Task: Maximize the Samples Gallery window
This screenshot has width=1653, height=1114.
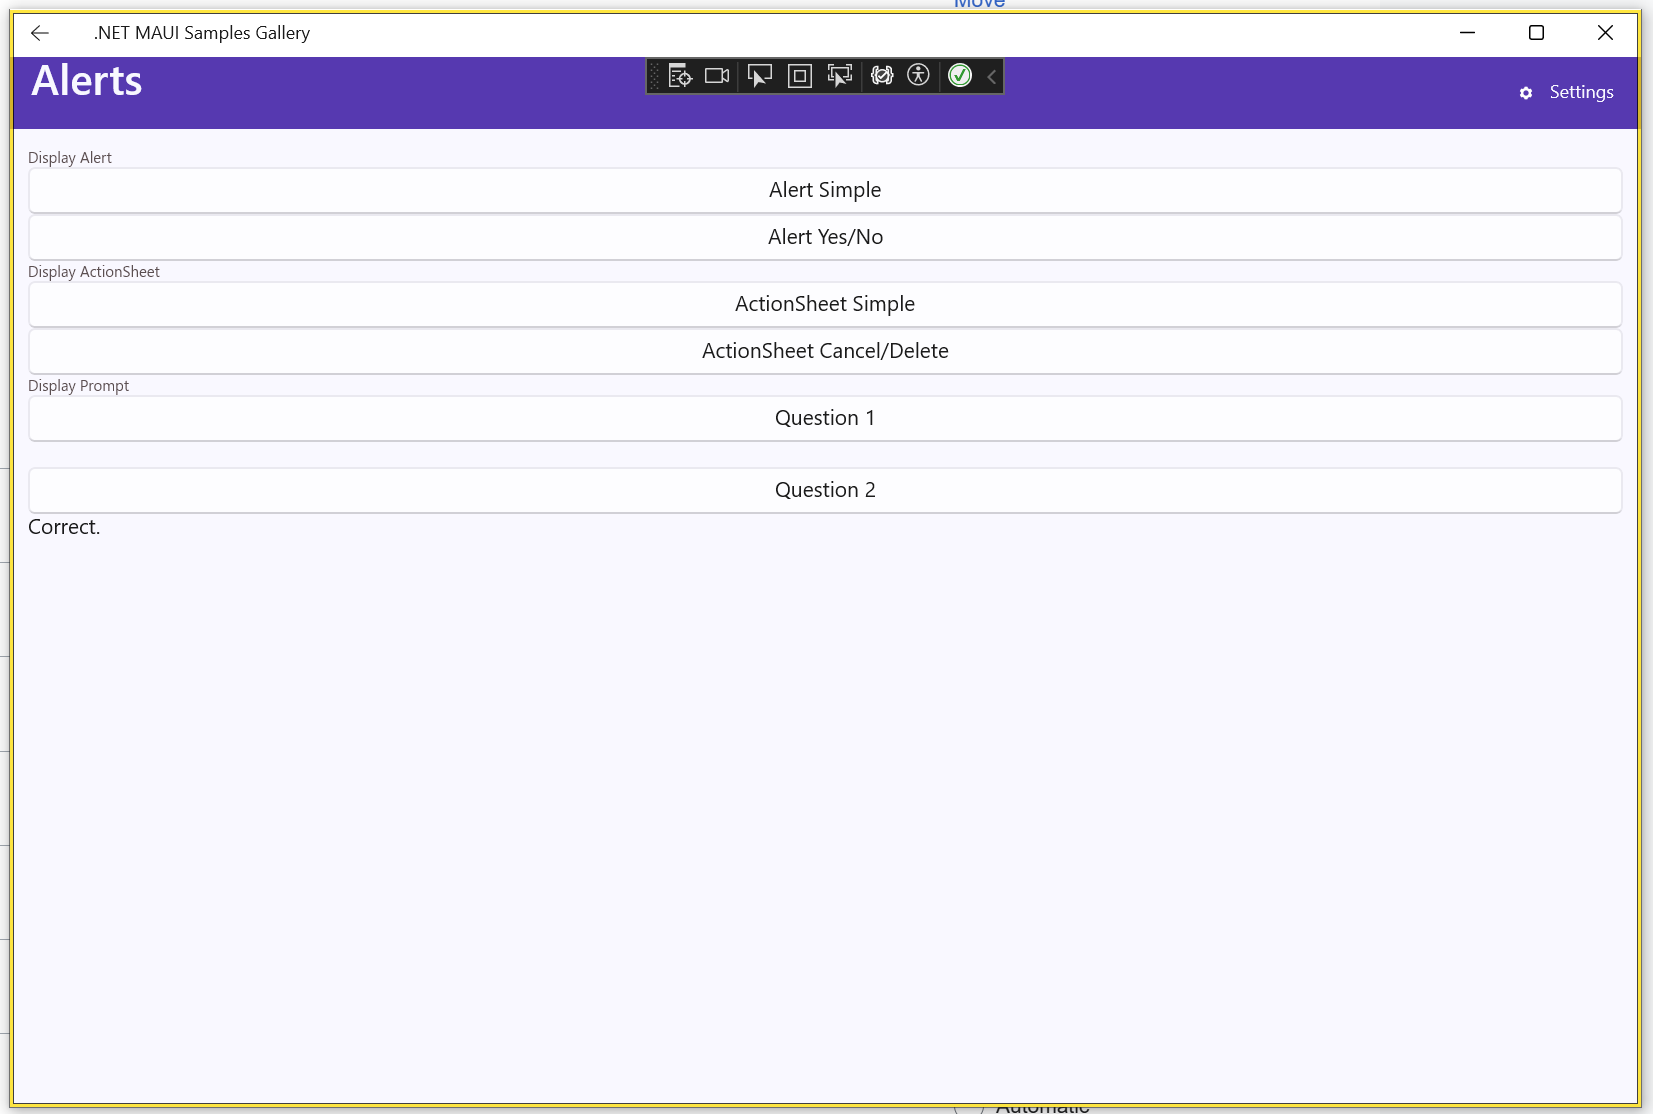Action: pyautogui.click(x=1536, y=33)
